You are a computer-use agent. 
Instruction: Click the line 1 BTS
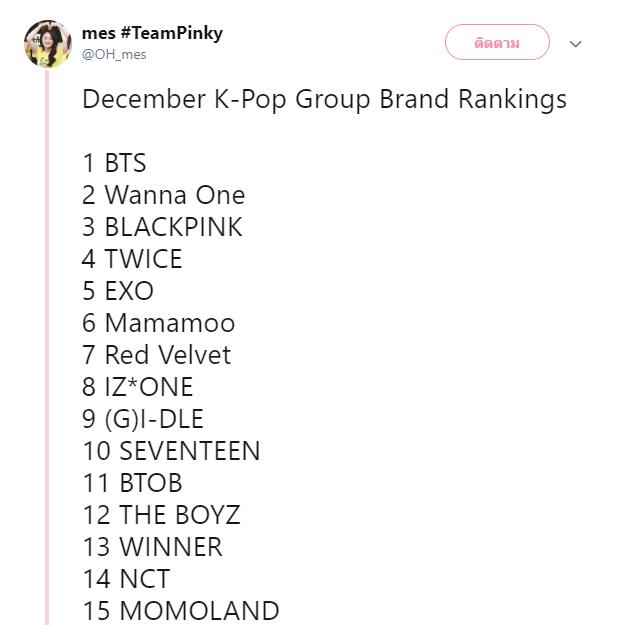pos(114,163)
